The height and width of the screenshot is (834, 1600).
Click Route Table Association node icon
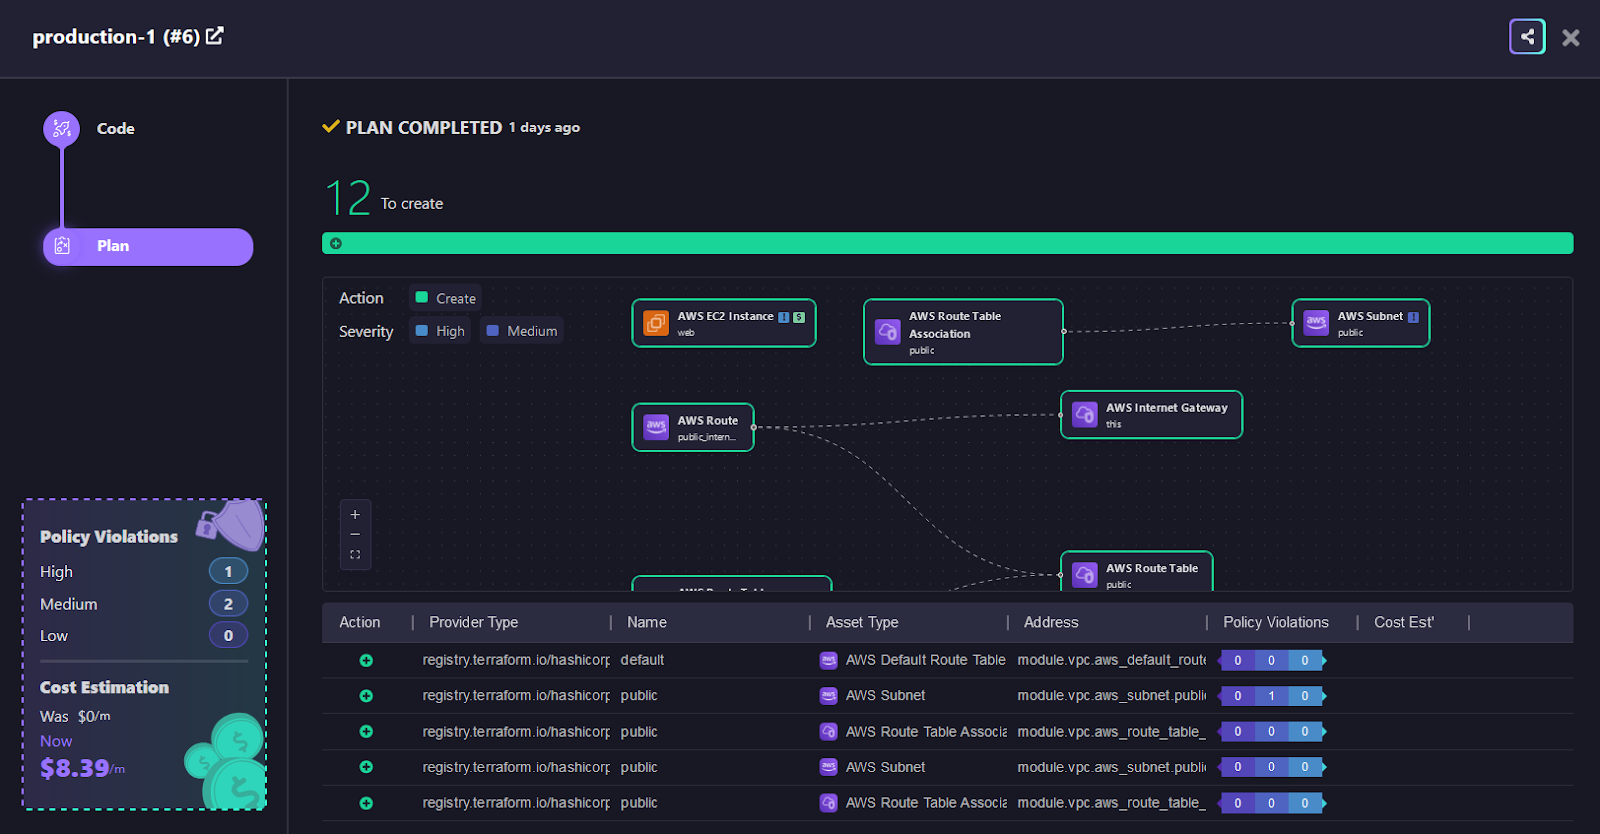[888, 332]
